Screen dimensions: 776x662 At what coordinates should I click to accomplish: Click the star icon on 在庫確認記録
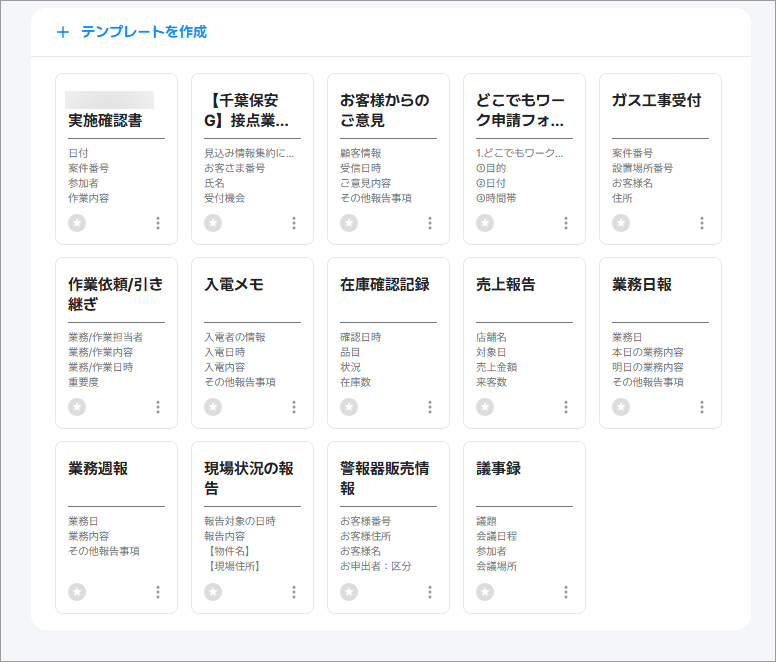point(349,407)
